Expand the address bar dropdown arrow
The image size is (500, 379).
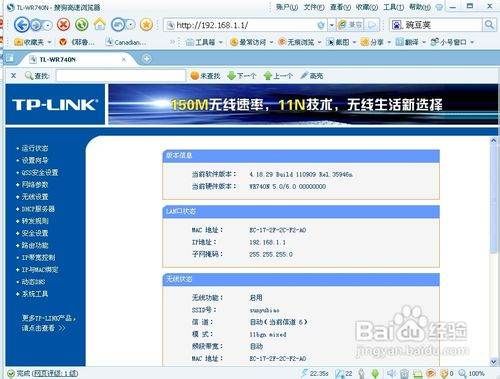[x=331, y=25]
